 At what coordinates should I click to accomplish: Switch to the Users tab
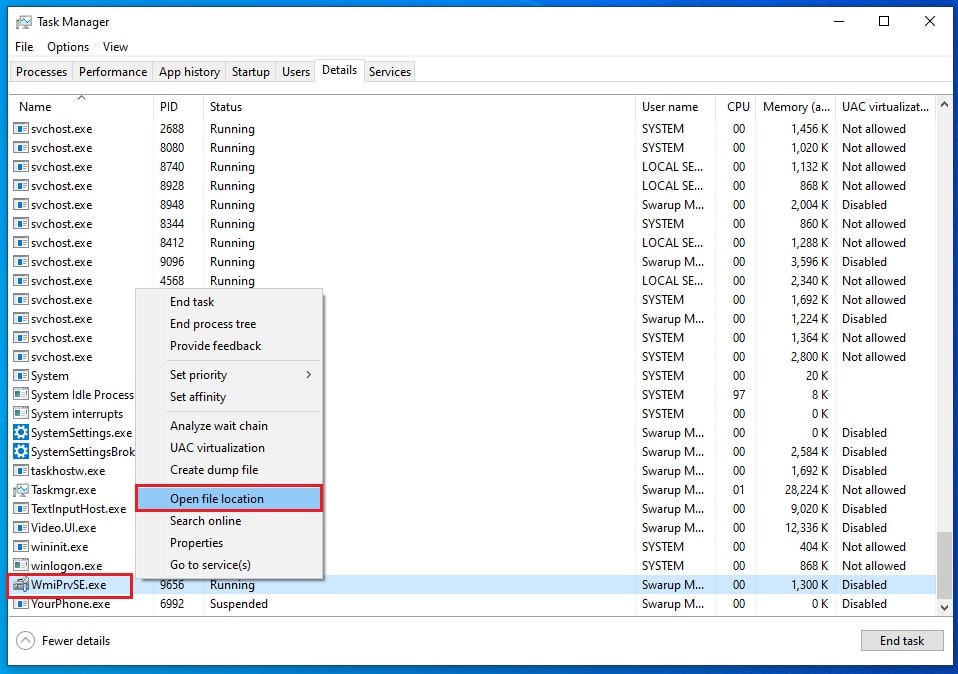[x=296, y=71]
